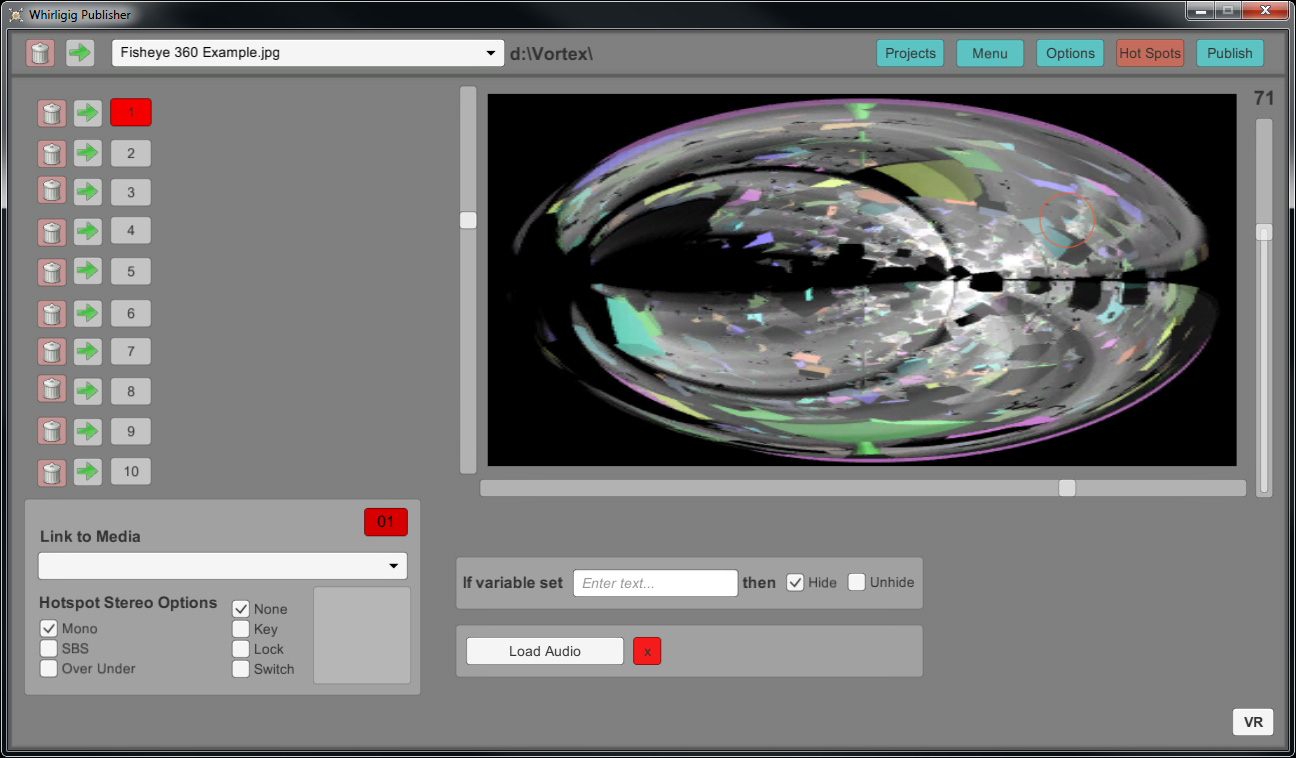Viewport: 1296px width, 758px height.
Task: Click the Load Audio button
Action: coord(545,651)
